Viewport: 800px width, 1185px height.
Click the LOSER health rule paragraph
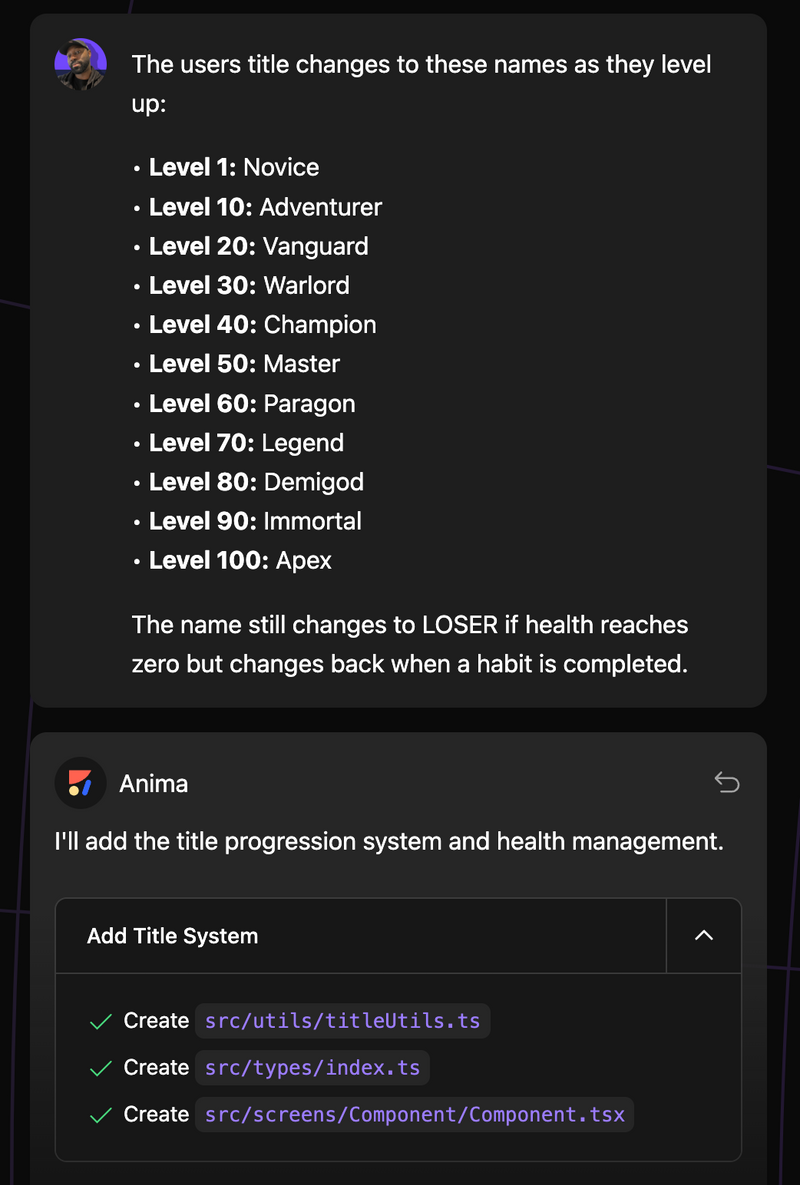[410, 644]
